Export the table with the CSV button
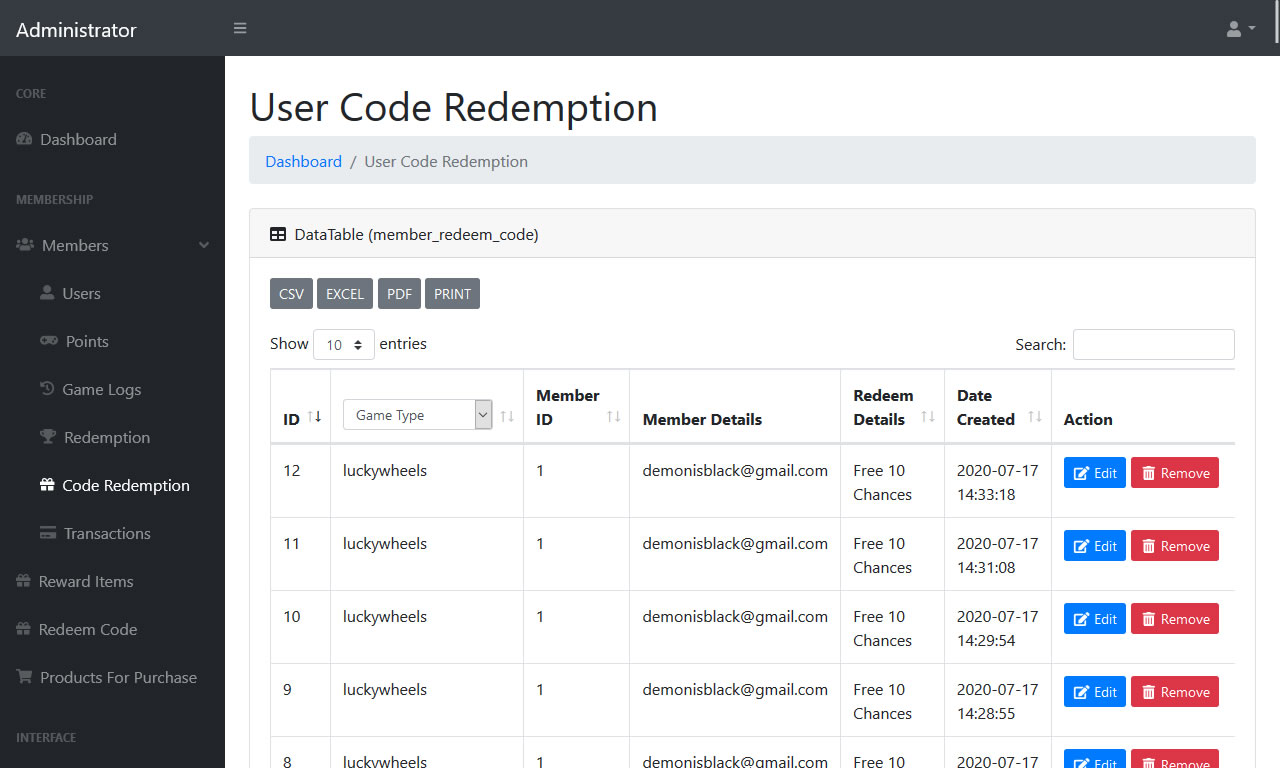Image resolution: width=1280 pixels, height=768 pixels. point(291,294)
